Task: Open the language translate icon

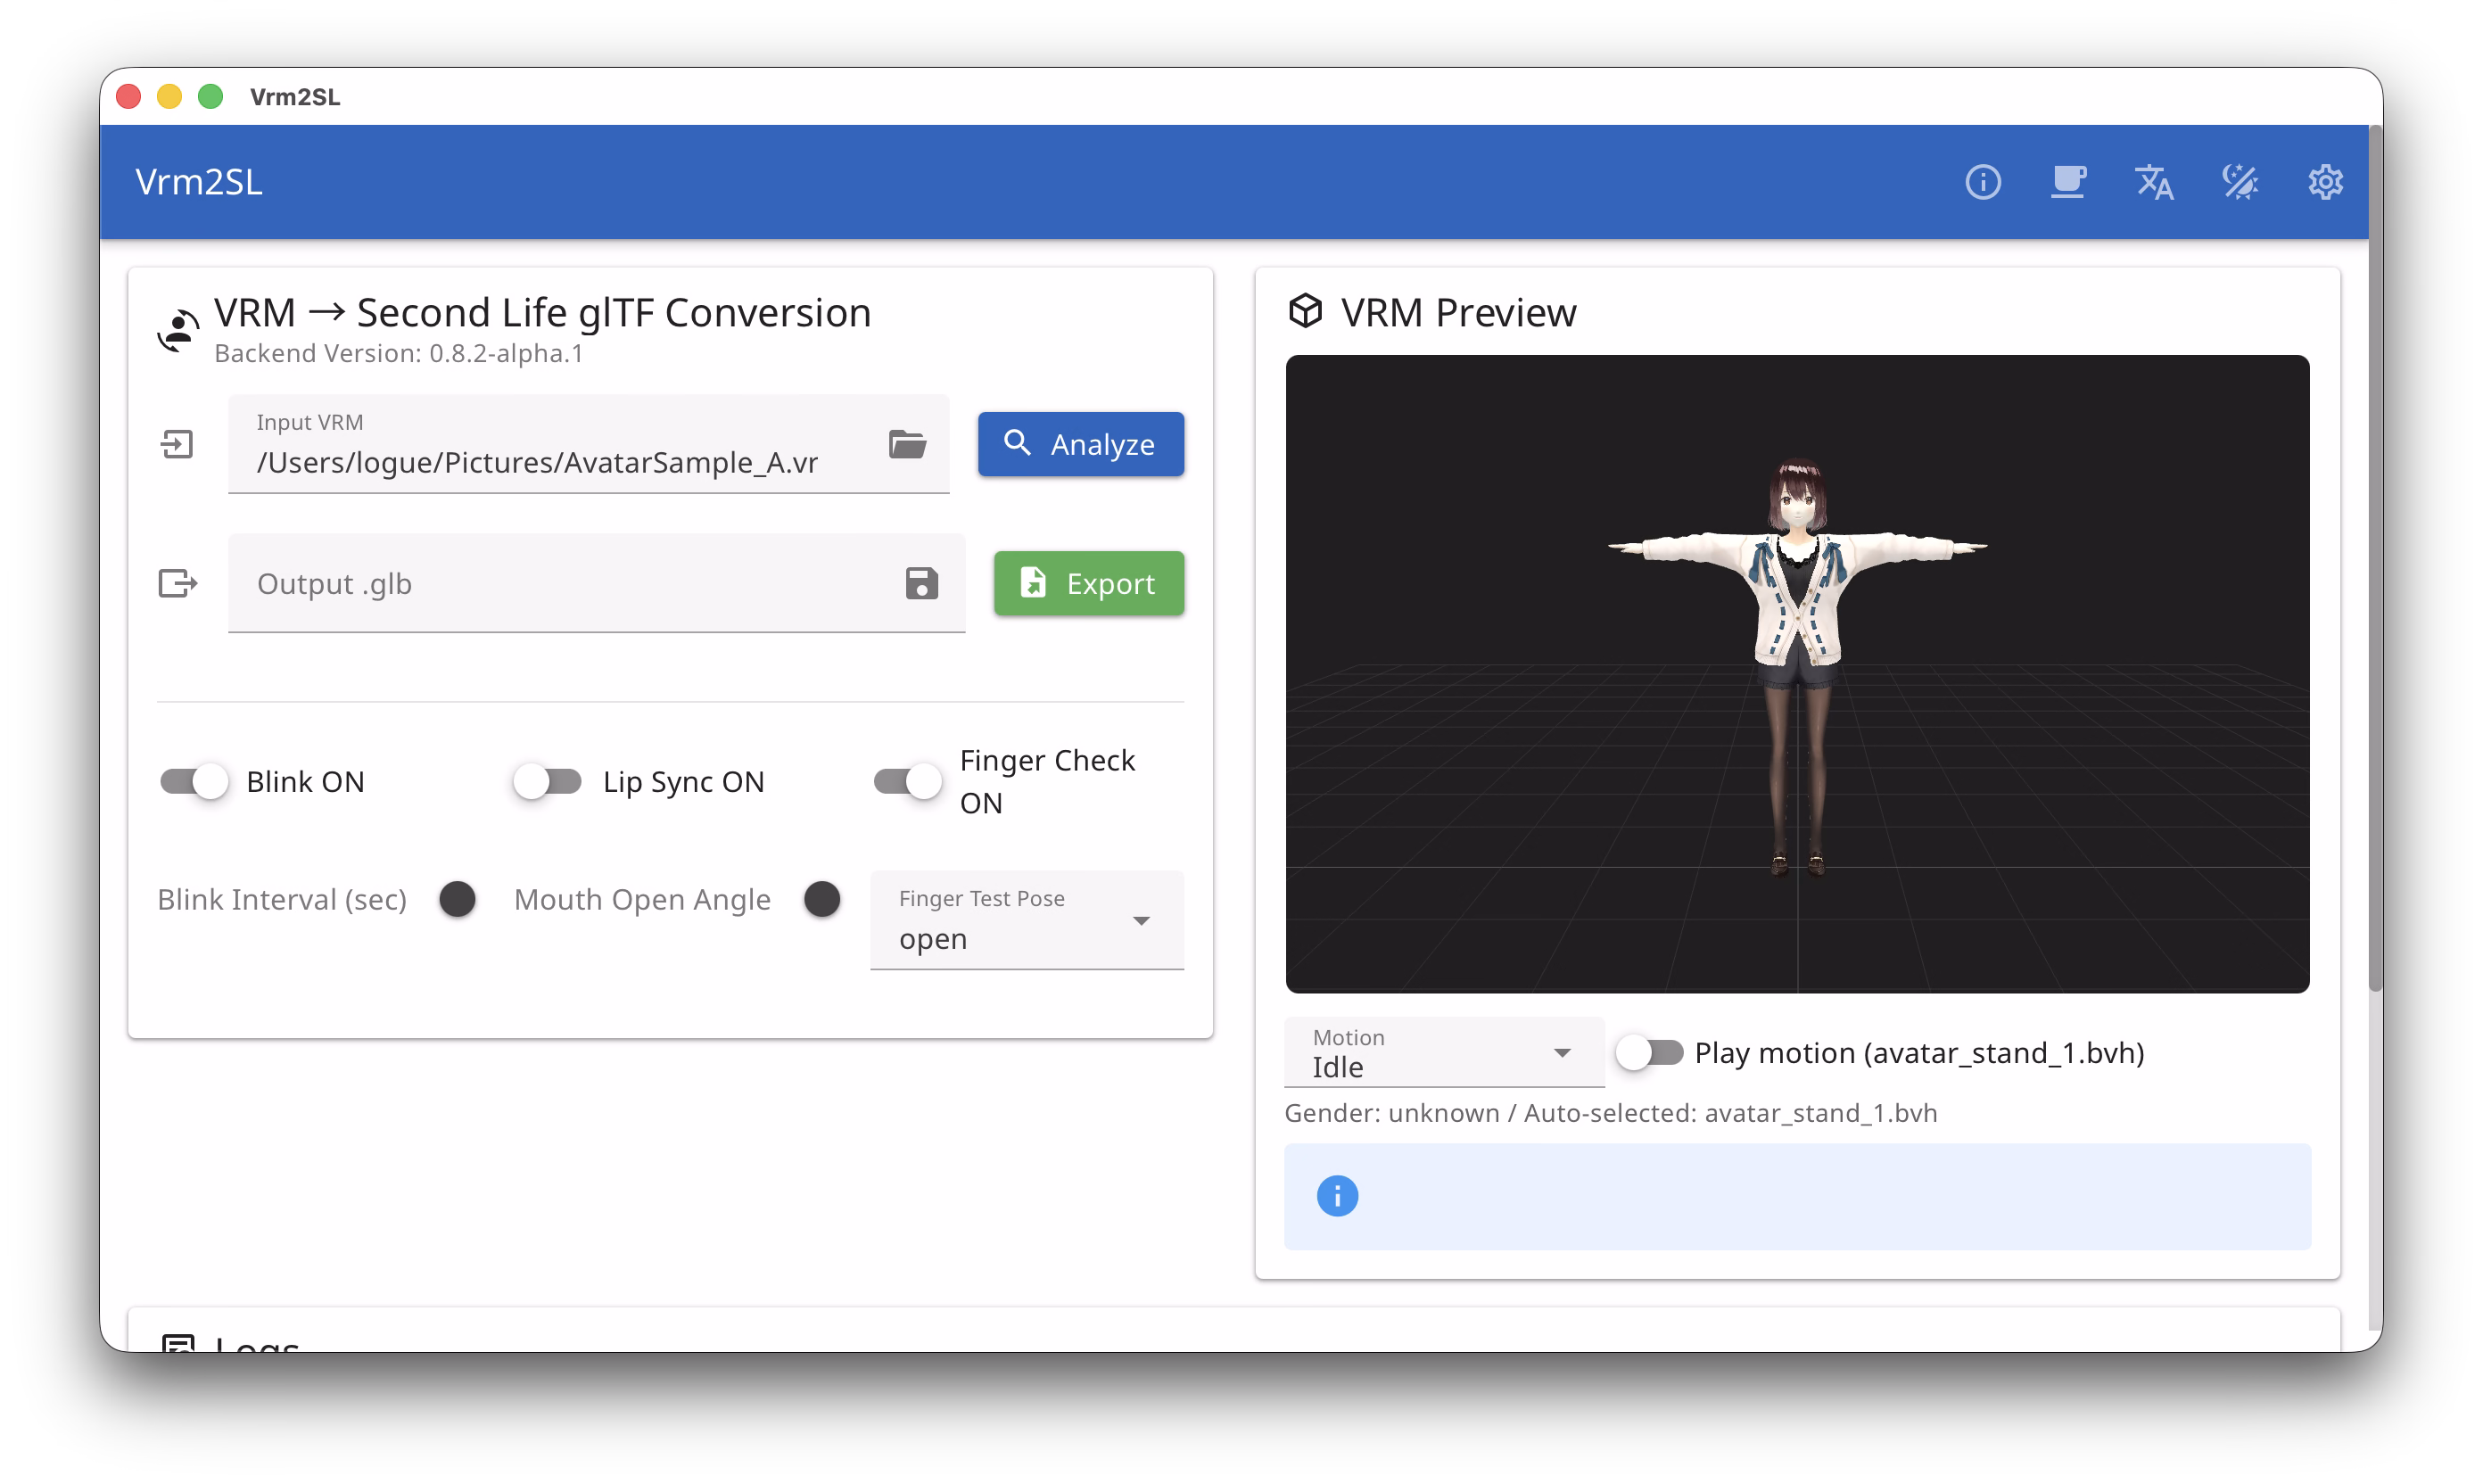Action: pyautogui.click(x=2153, y=182)
